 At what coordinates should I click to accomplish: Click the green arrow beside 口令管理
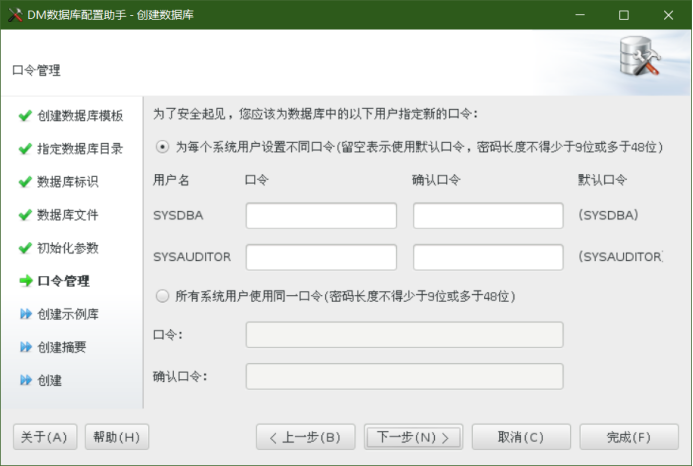click(25, 281)
